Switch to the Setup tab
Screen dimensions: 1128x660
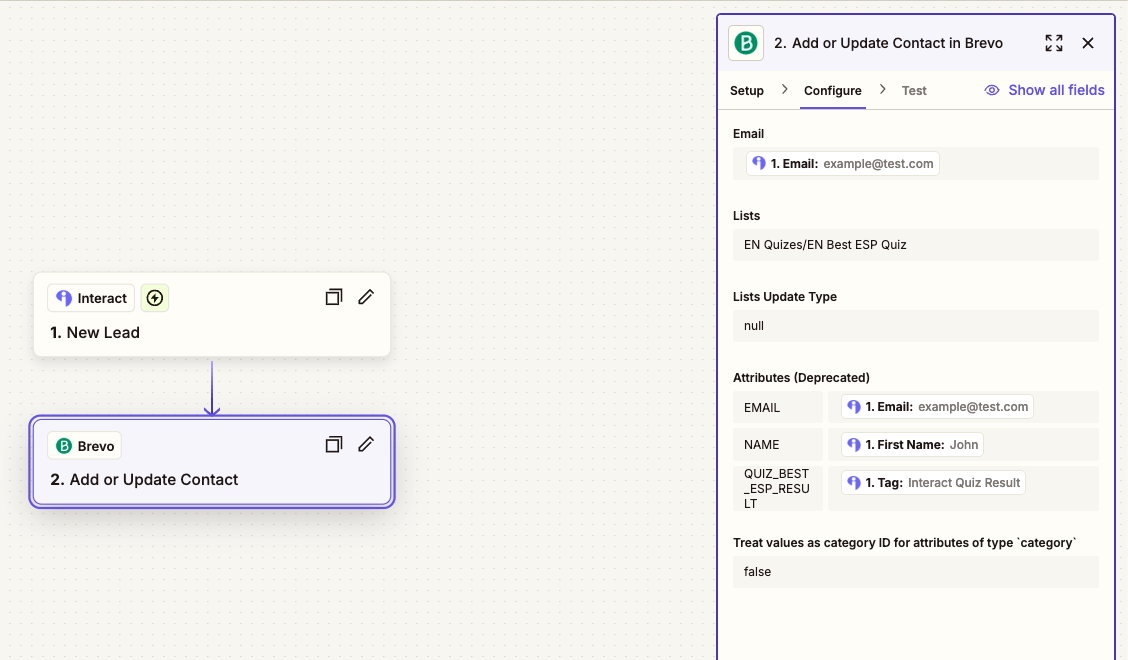[x=747, y=91]
